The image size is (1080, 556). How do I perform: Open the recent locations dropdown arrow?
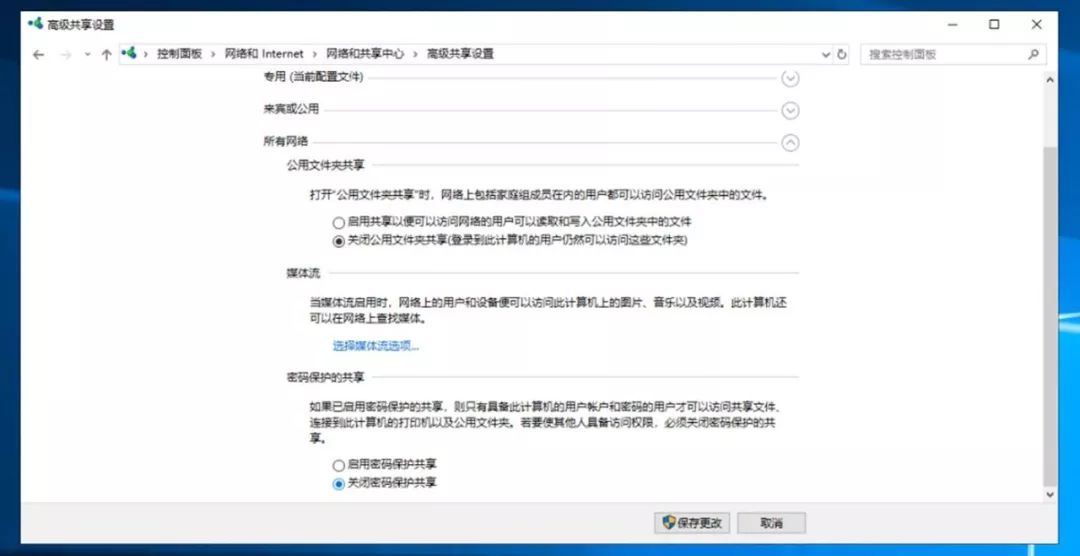[x=87, y=54]
